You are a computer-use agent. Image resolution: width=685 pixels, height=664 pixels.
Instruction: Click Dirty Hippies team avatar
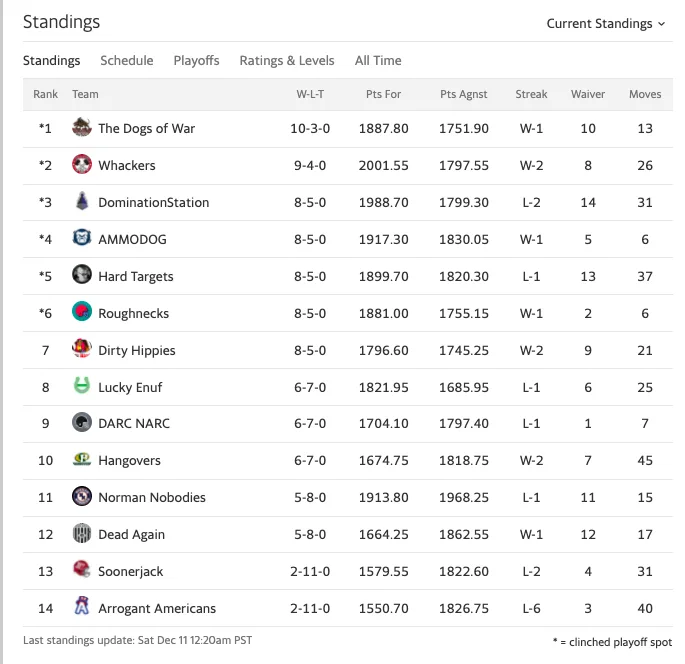82,349
